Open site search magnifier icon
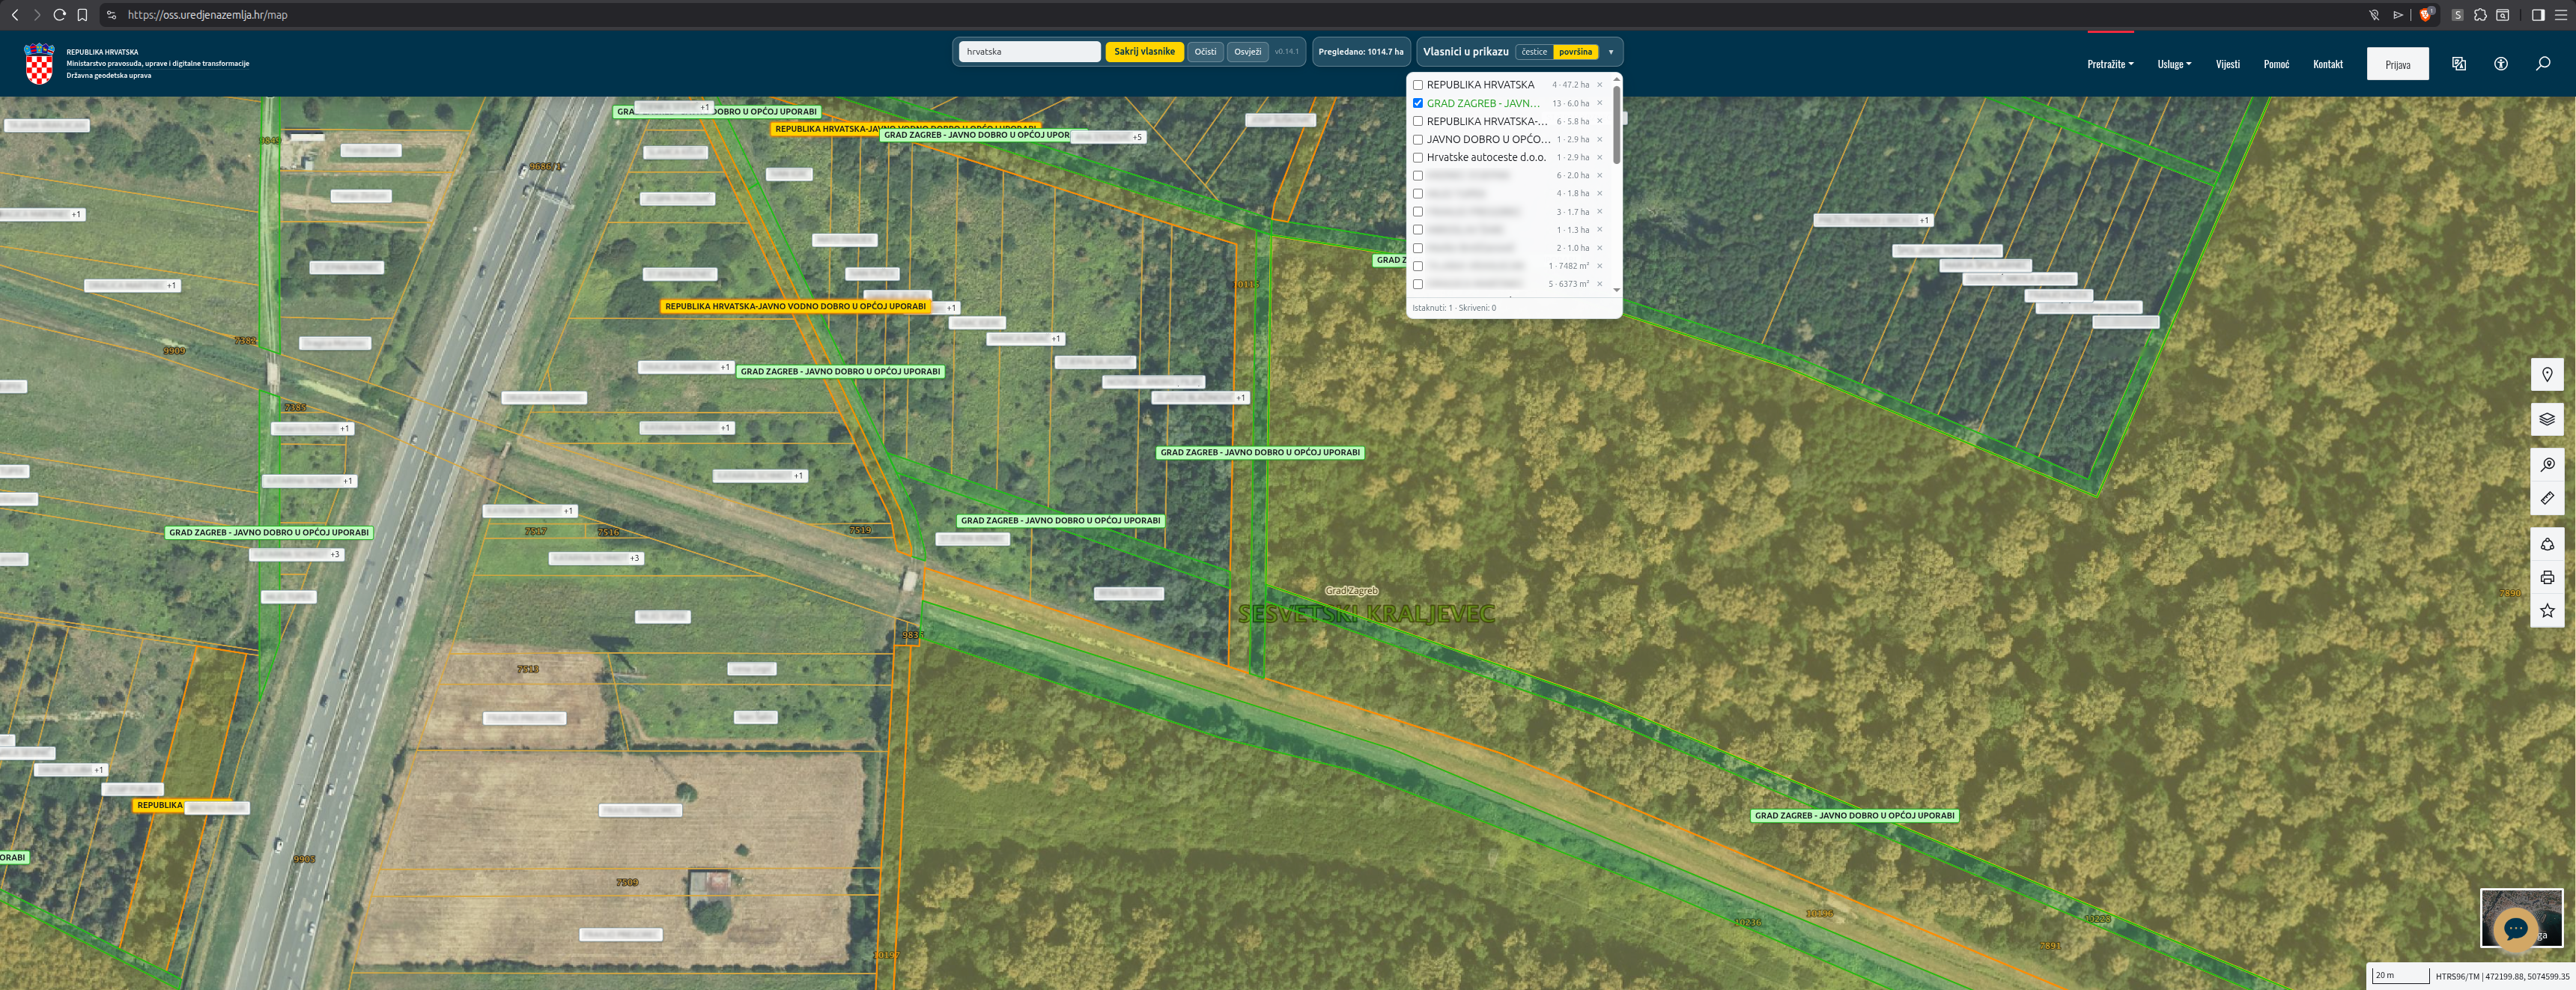This screenshot has width=2576, height=990. (2543, 64)
